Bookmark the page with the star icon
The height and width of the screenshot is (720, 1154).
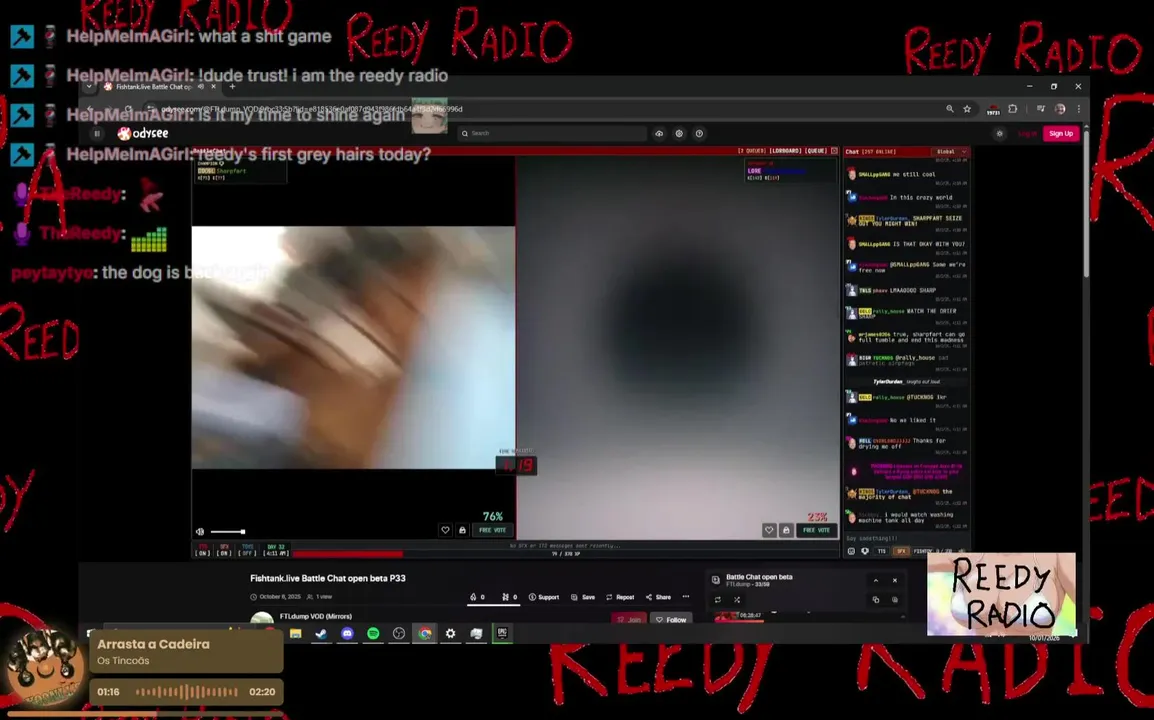click(x=967, y=109)
